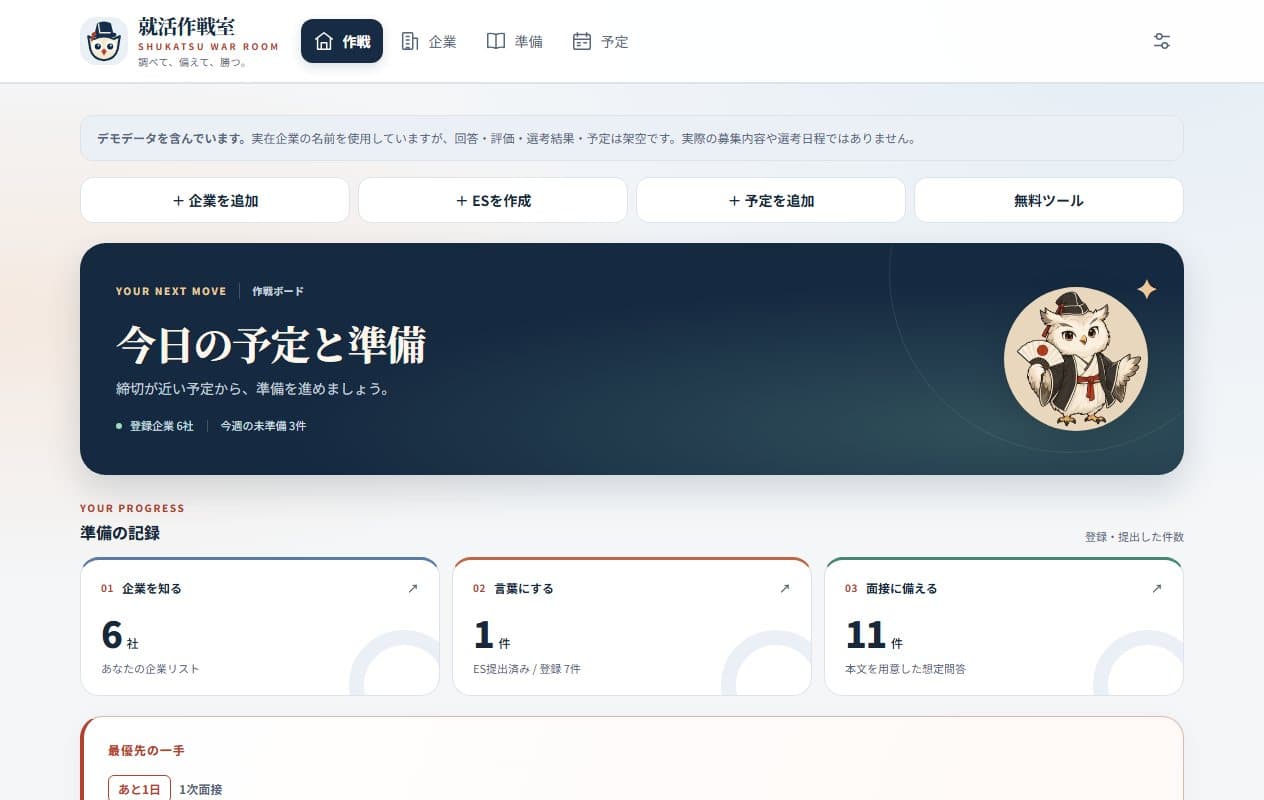Open arrow icon on 言葉にする card
The image size is (1264, 800).
785,589
